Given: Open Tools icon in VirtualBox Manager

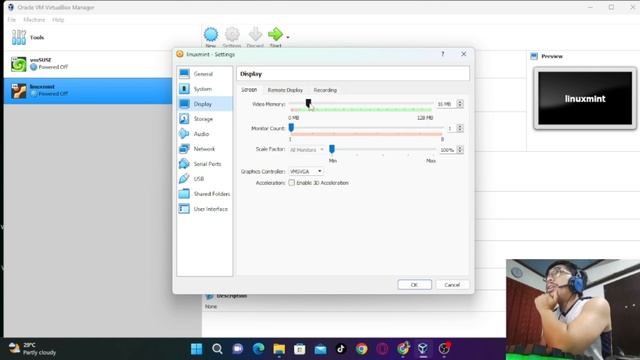Looking at the screenshot, I should point(19,37).
